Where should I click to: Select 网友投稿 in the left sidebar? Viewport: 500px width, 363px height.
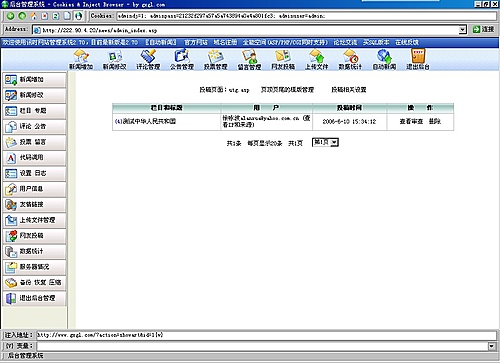(x=35, y=235)
